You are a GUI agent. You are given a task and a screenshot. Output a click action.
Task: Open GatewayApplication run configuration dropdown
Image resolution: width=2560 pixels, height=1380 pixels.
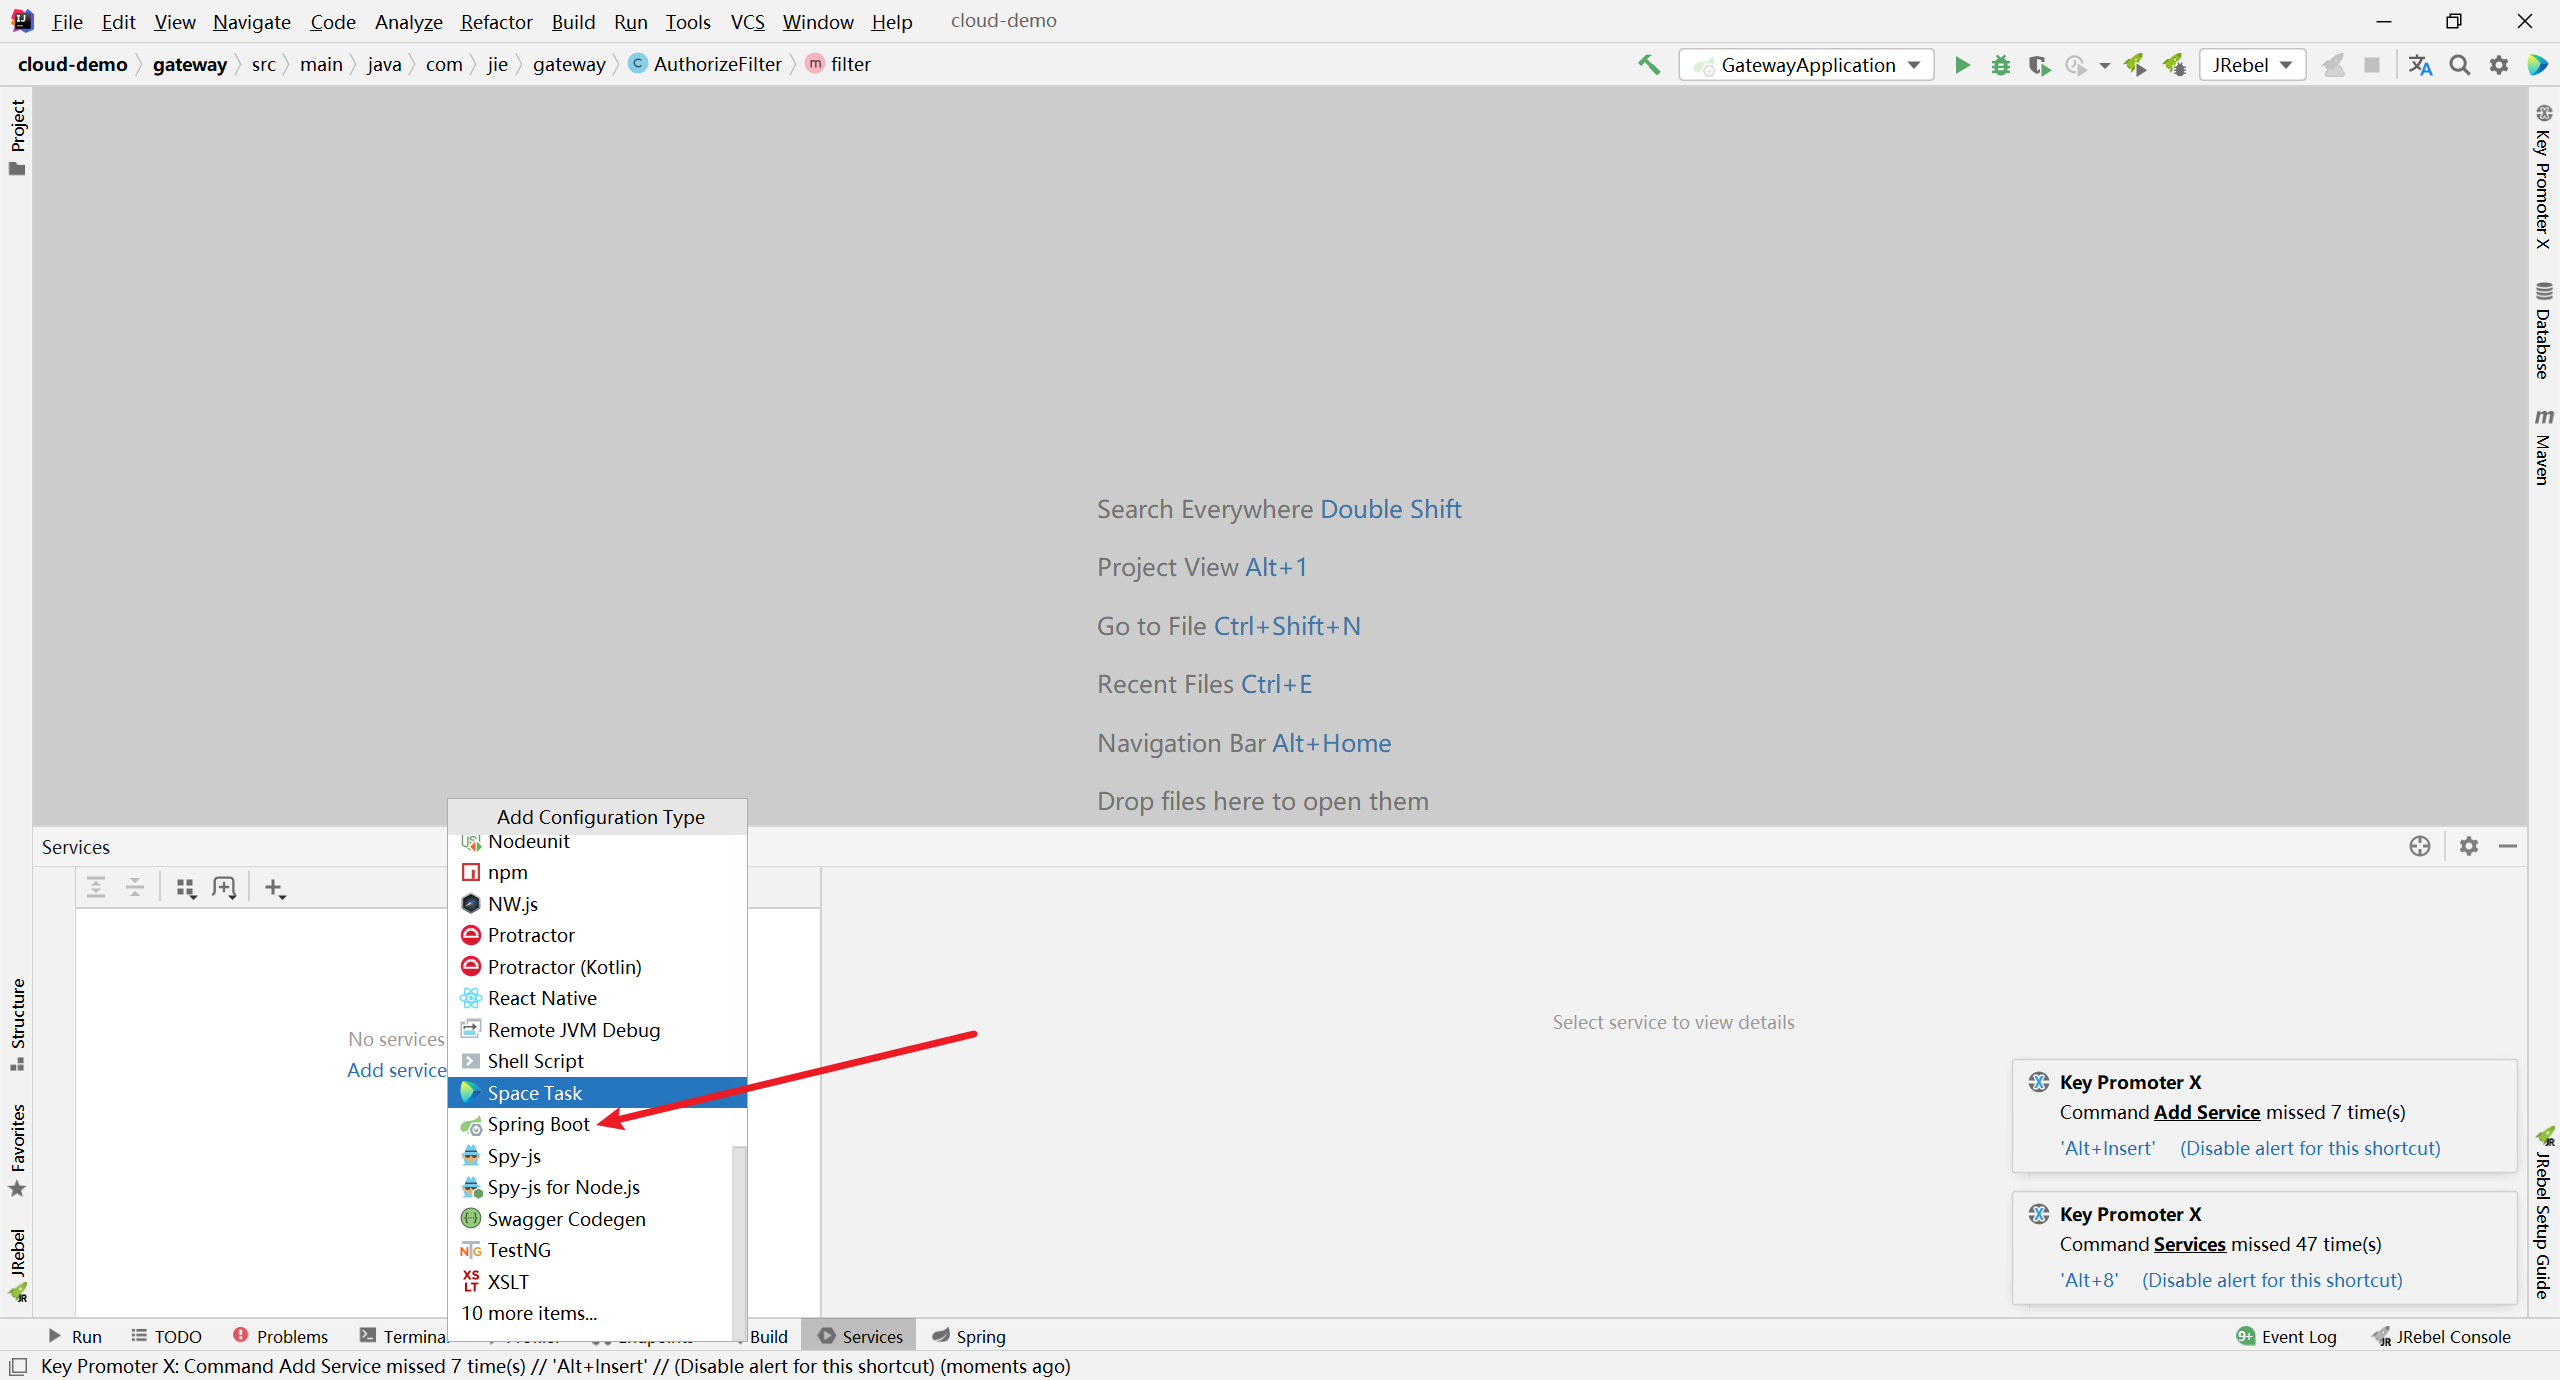pyautogui.click(x=1808, y=65)
